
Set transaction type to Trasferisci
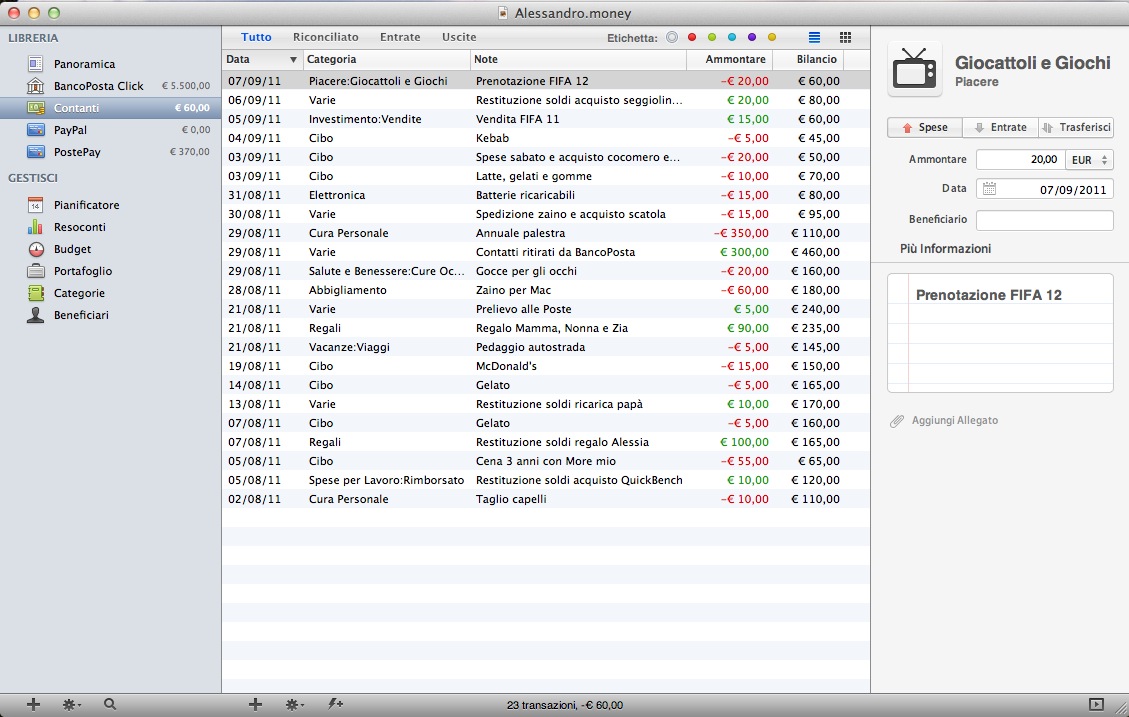(x=1076, y=127)
